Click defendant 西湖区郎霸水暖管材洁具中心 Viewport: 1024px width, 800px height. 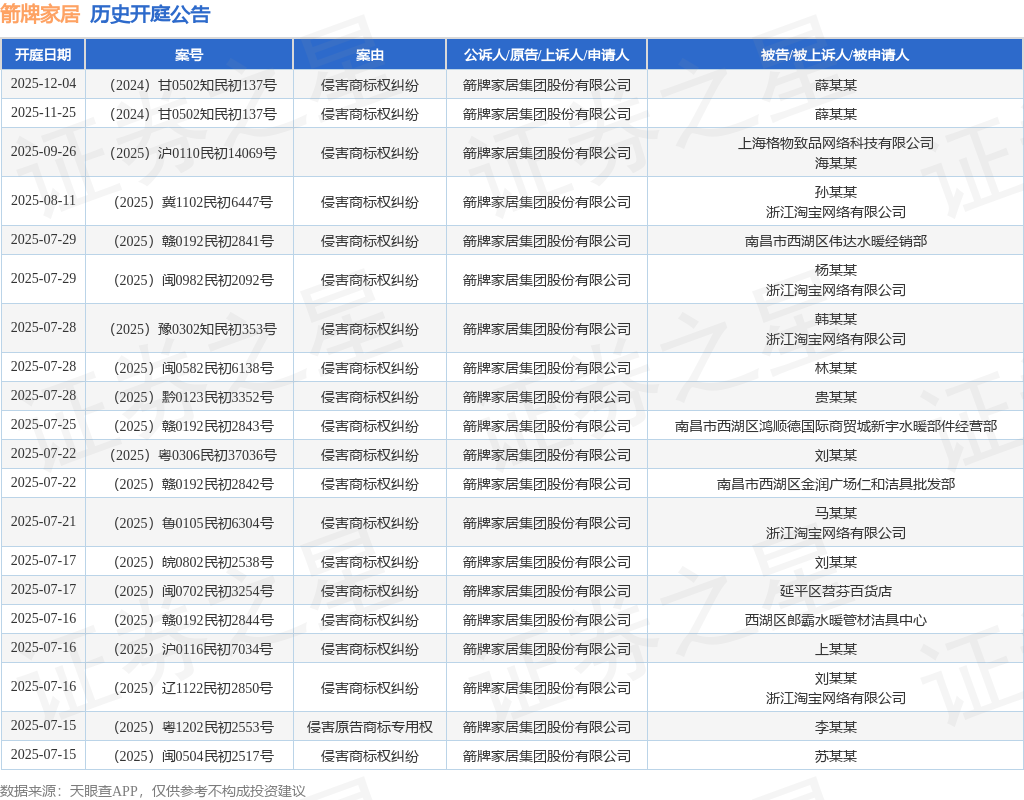tap(835, 620)
